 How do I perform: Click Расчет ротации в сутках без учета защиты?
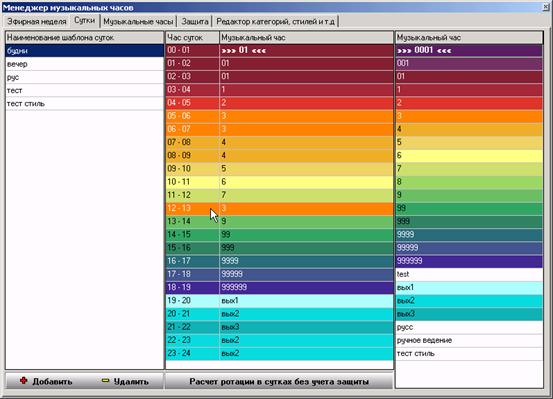(279, 381)
